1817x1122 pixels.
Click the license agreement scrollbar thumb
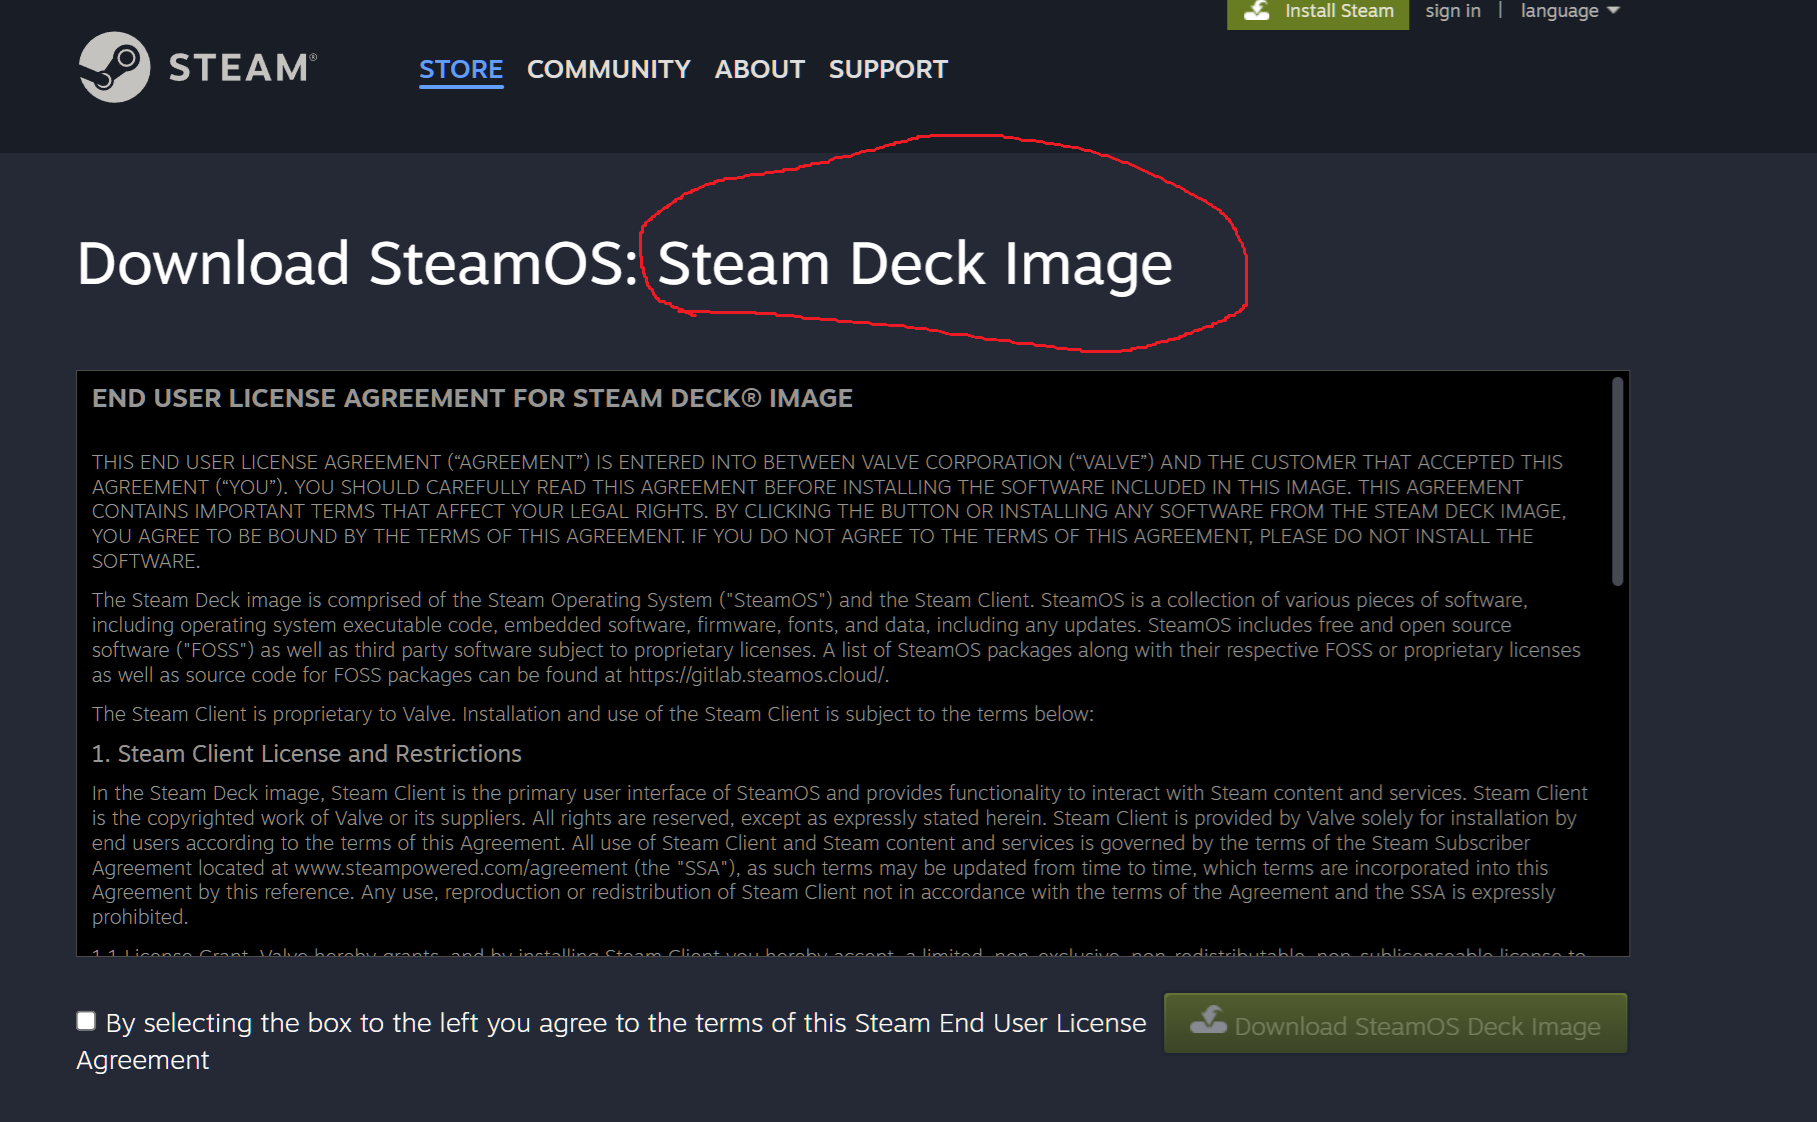[x=1616, y=481]
